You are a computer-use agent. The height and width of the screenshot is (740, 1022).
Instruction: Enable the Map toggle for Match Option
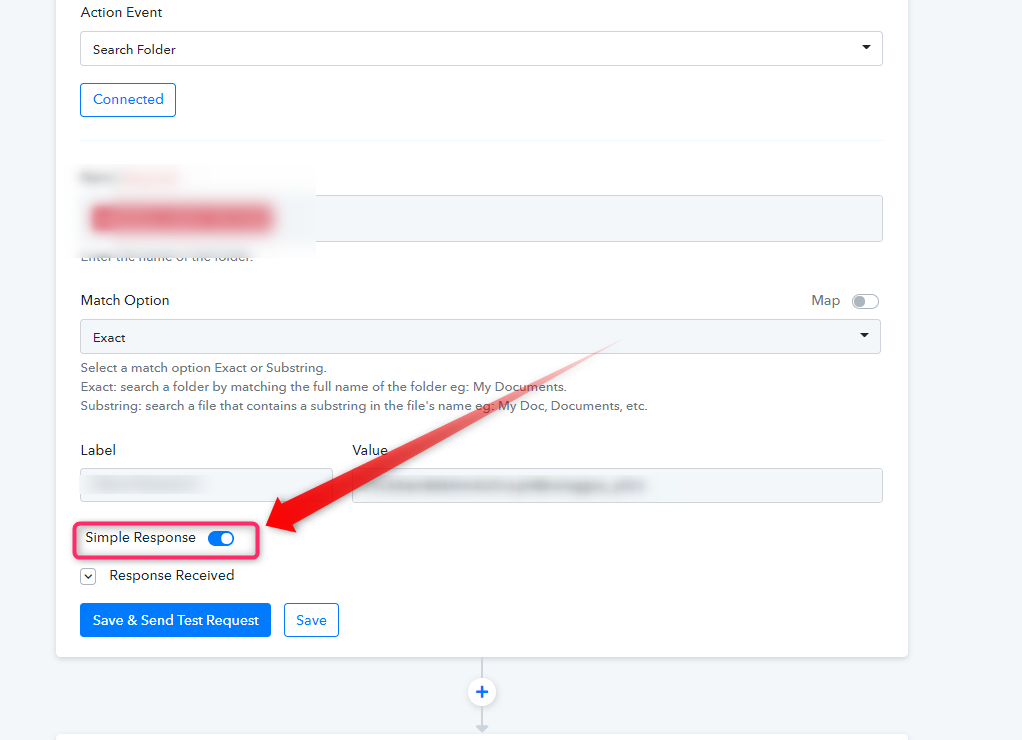pyautogui.click(x=865, y=301)
